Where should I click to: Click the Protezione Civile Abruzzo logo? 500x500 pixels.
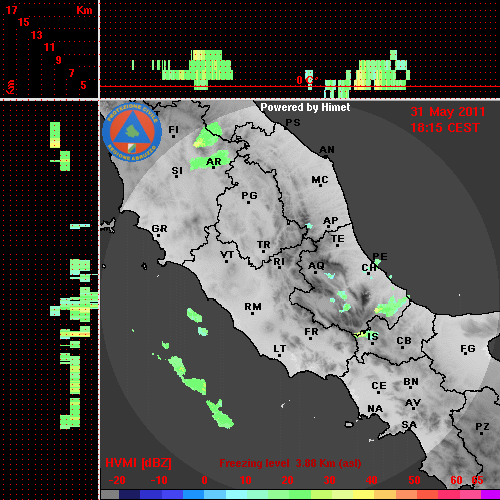[132, 132]
